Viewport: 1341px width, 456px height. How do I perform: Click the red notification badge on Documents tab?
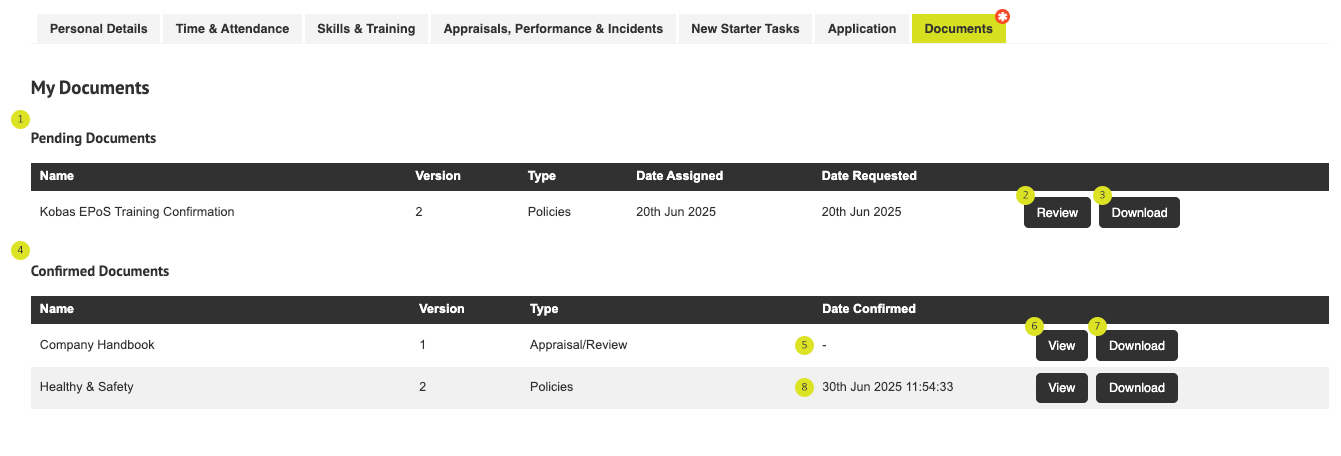pyautogui.click(x=1003, y=17)
